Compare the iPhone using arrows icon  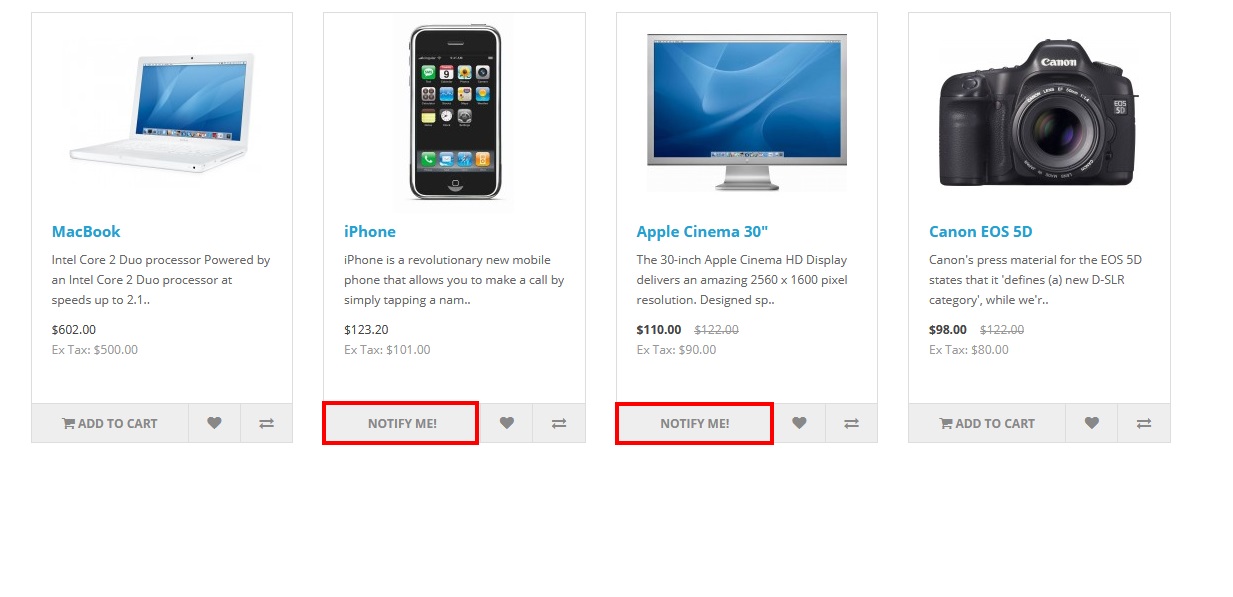coord(559,423)
